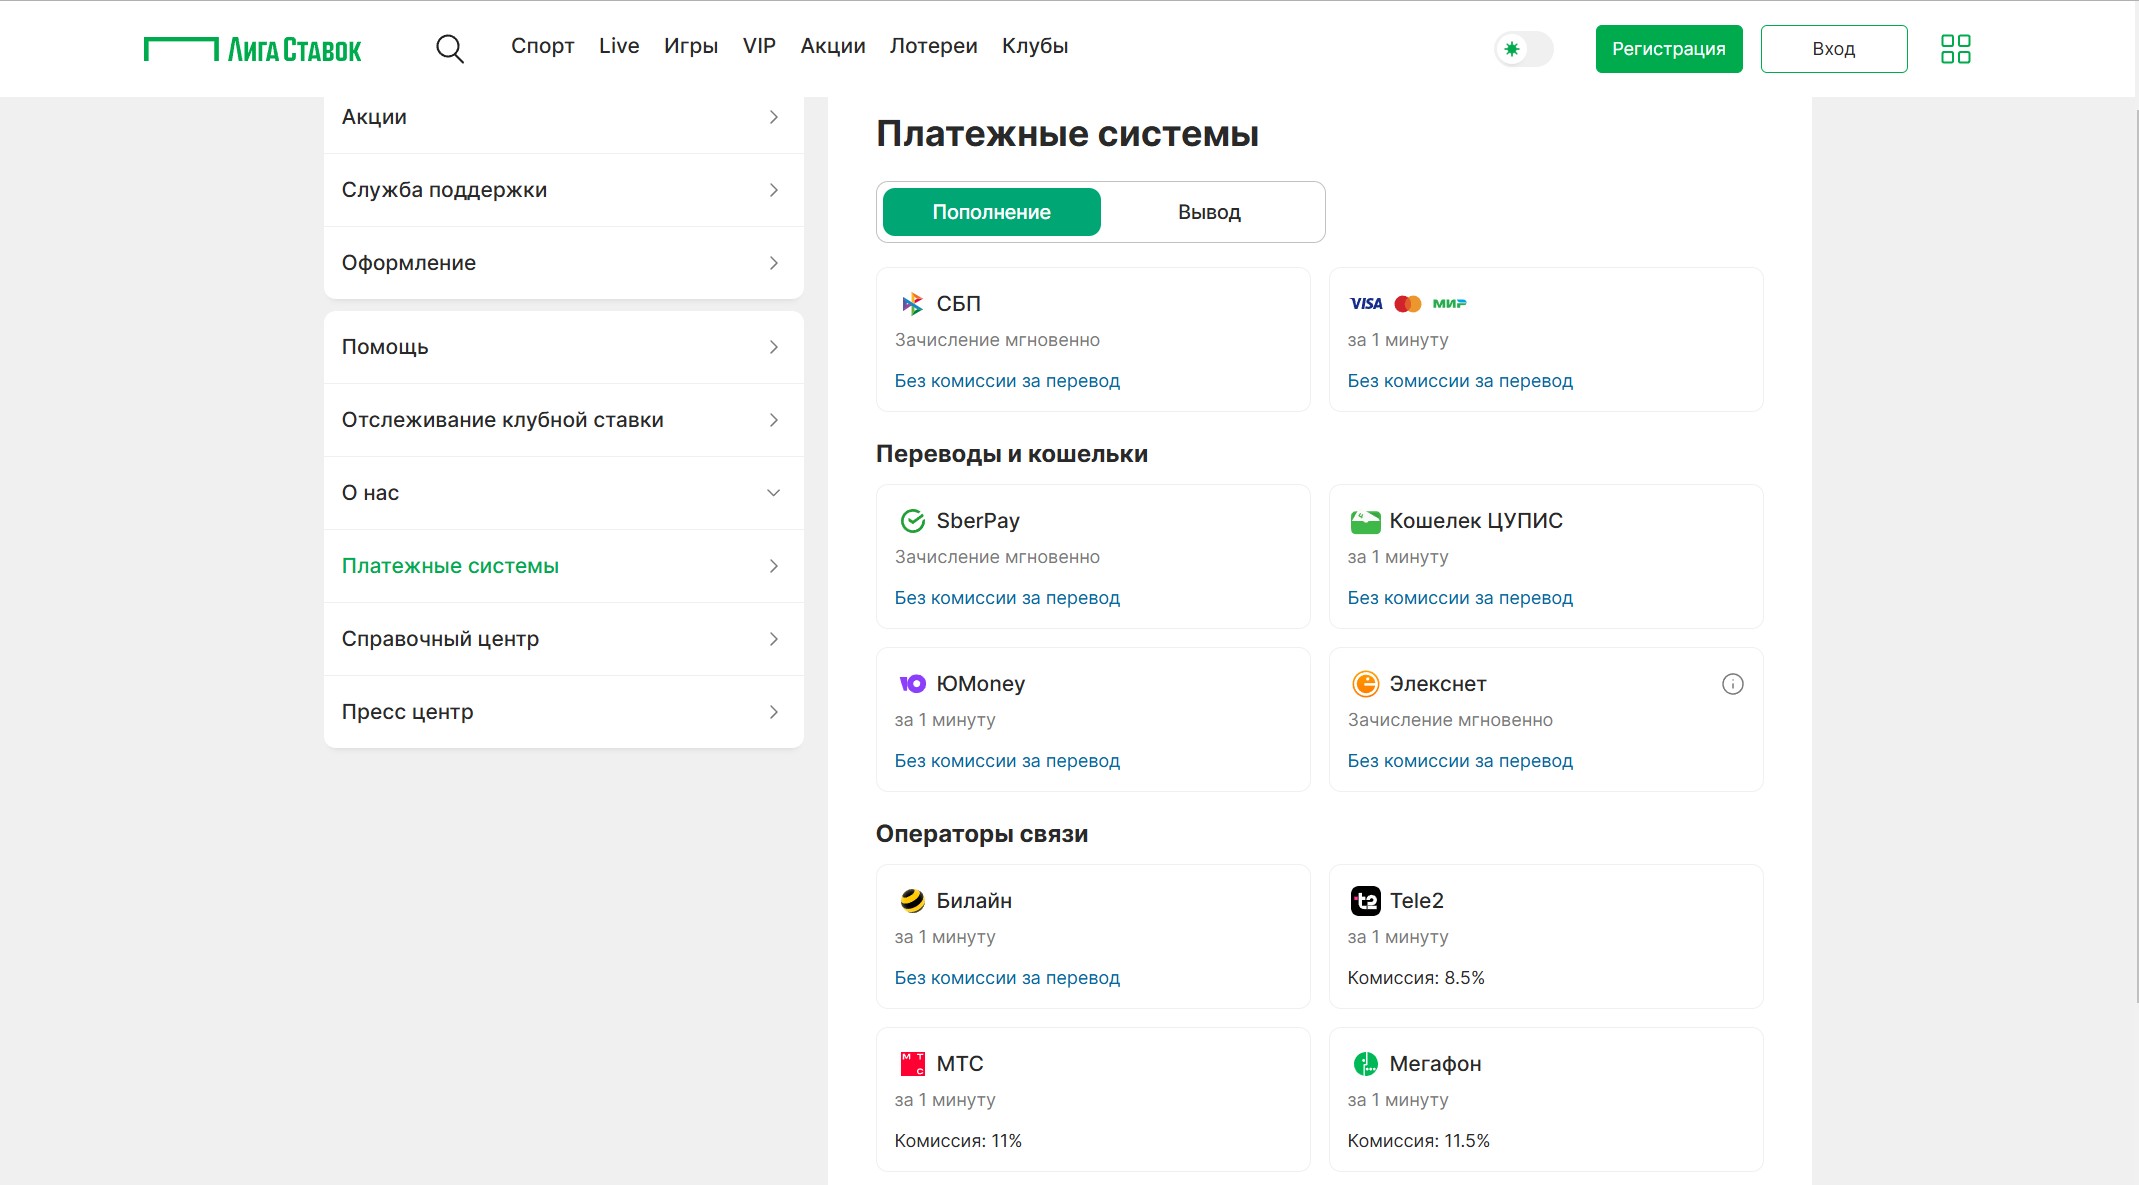Click the СБП payment logo

912,304
